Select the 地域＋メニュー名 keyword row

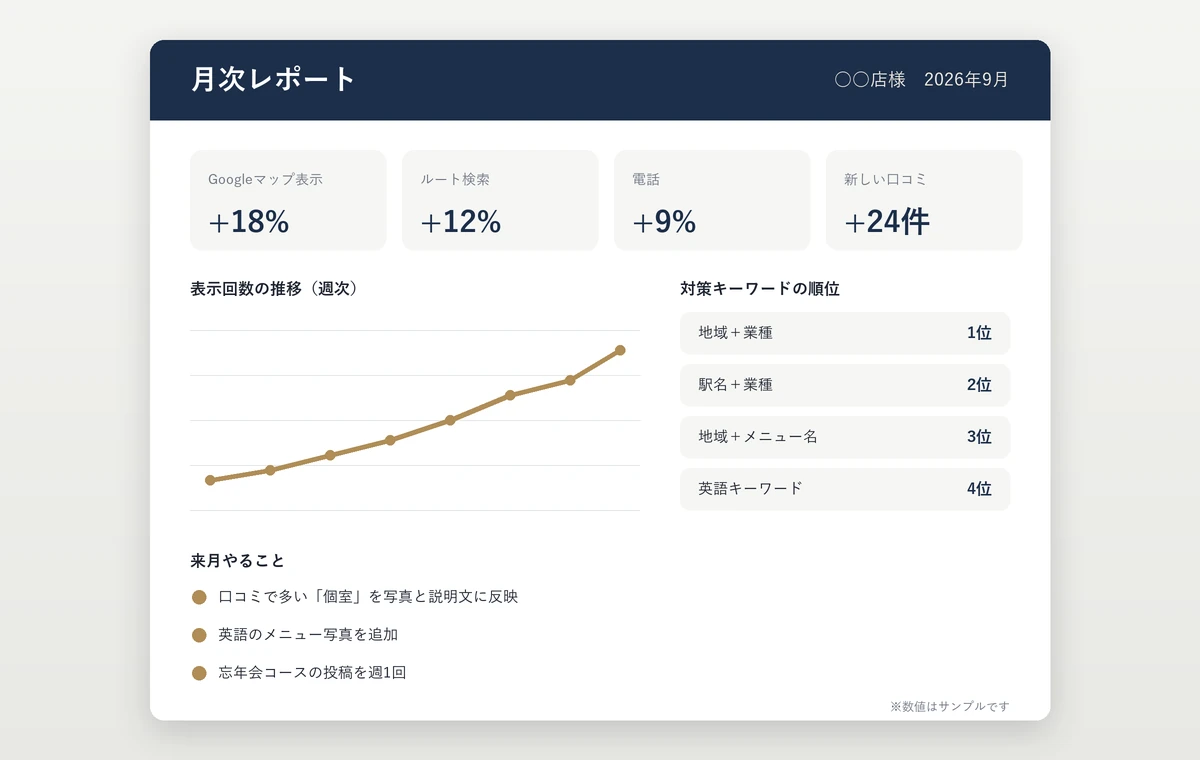coord(845,437)
